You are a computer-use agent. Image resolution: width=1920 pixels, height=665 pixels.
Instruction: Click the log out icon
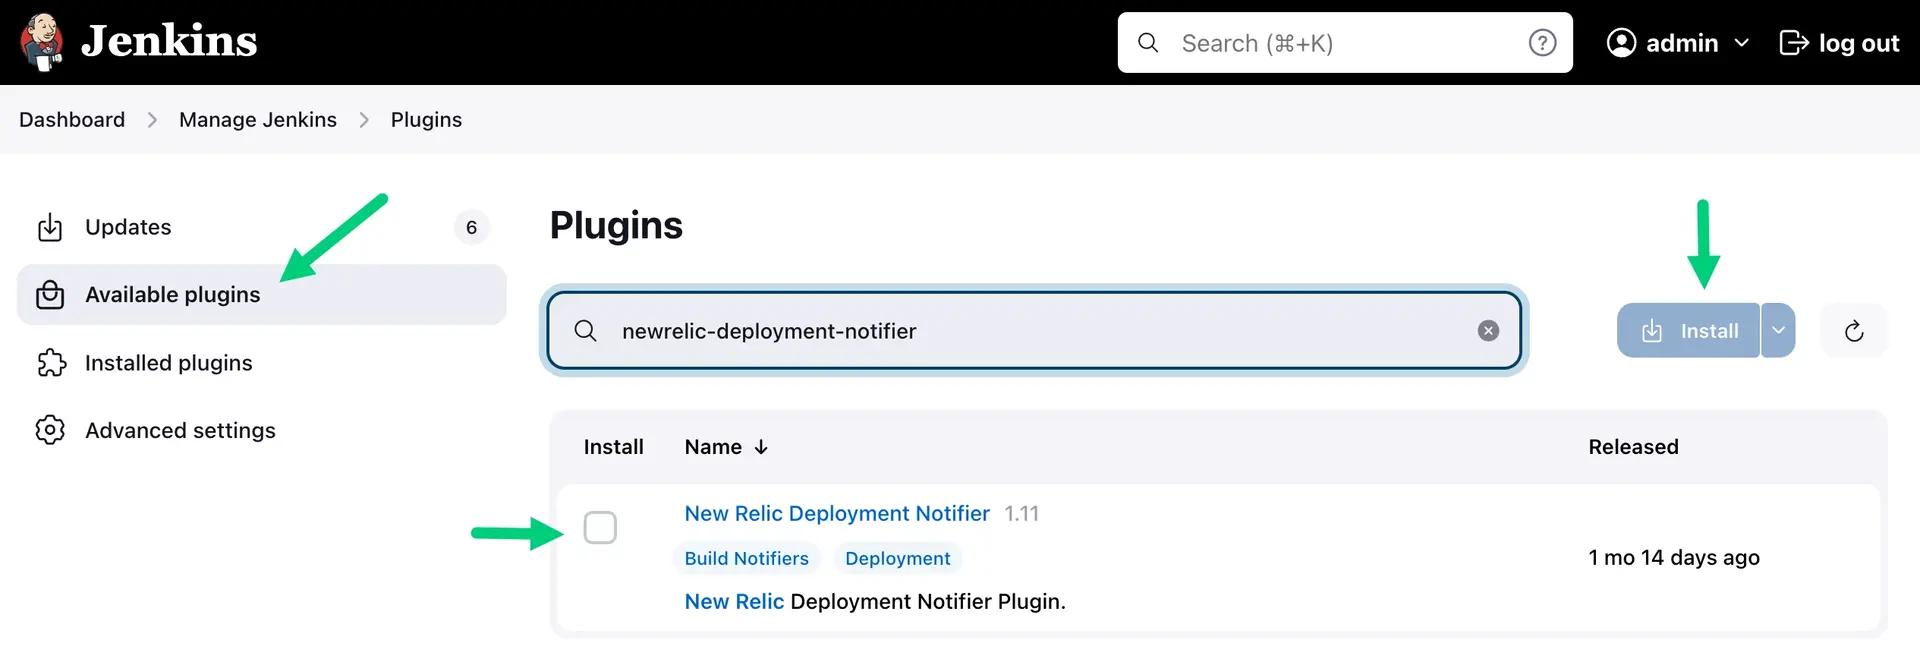(1794, 43)
